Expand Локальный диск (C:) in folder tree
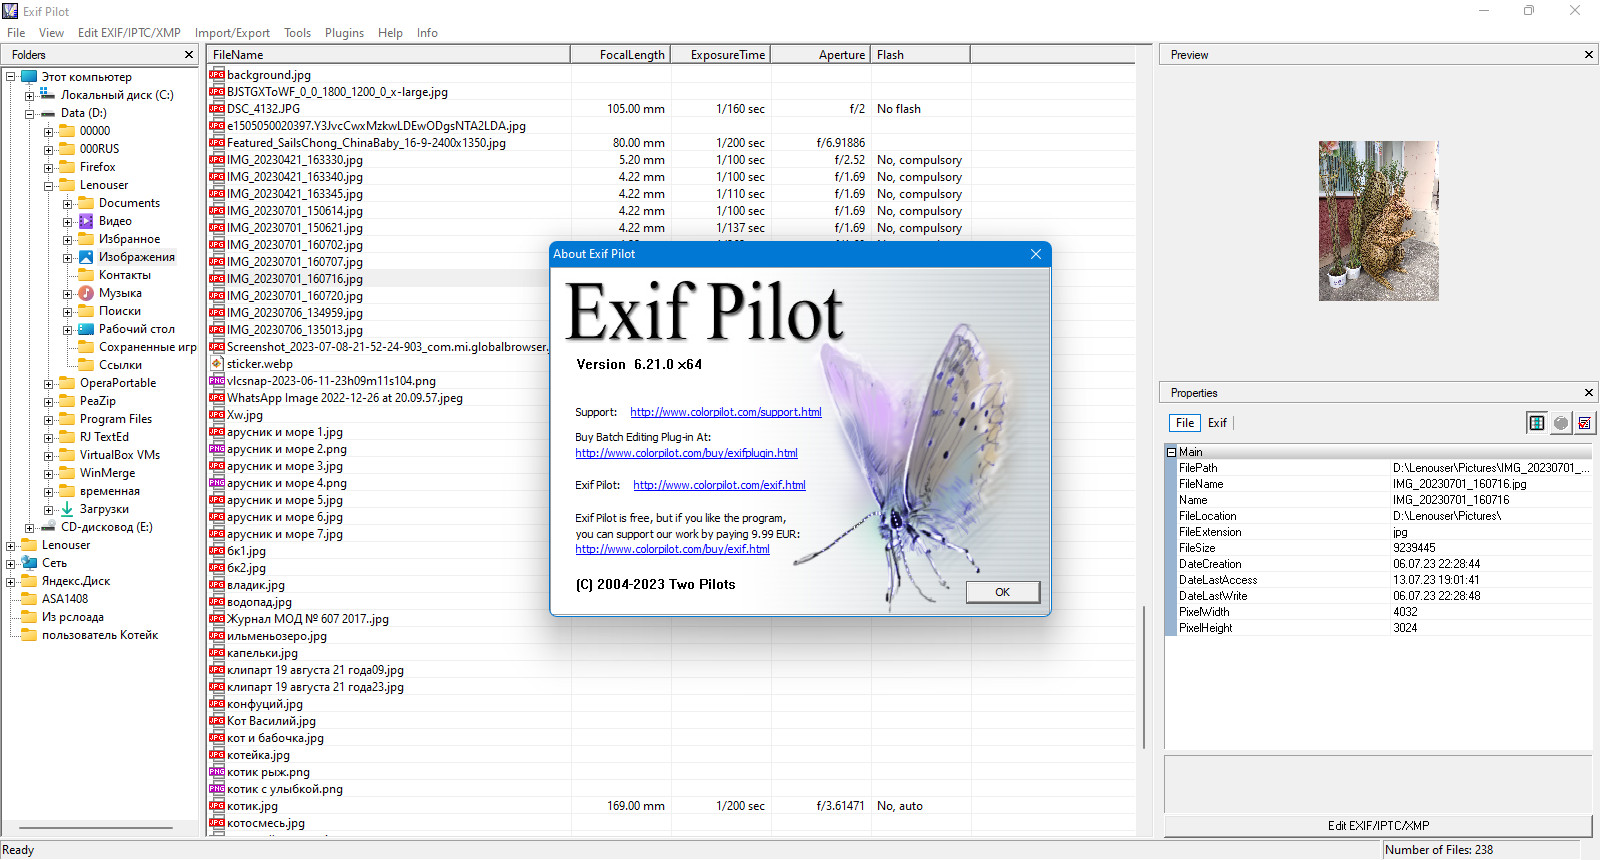The width and height of the screenshot is (1600, 860). pyautogui.click(x=29, y=96)
